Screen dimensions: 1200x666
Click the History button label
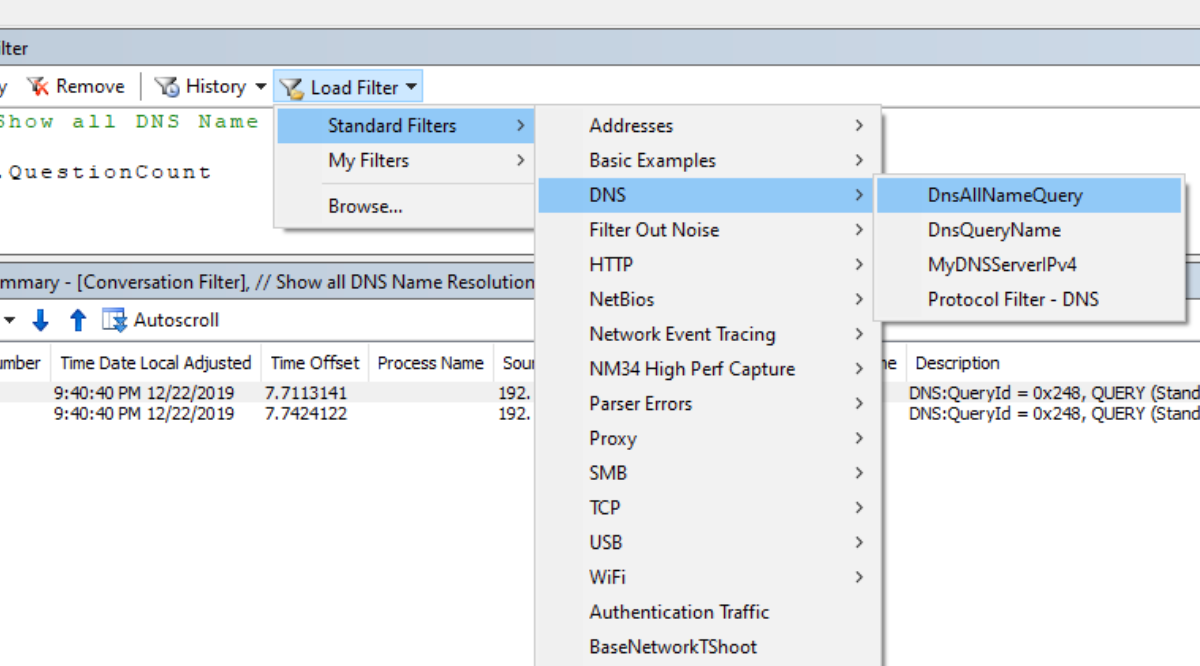click(216, 87)
